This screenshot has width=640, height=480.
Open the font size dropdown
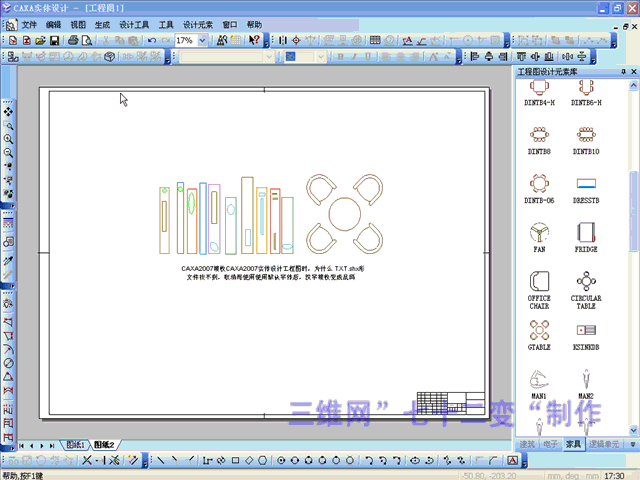(321, 56)
